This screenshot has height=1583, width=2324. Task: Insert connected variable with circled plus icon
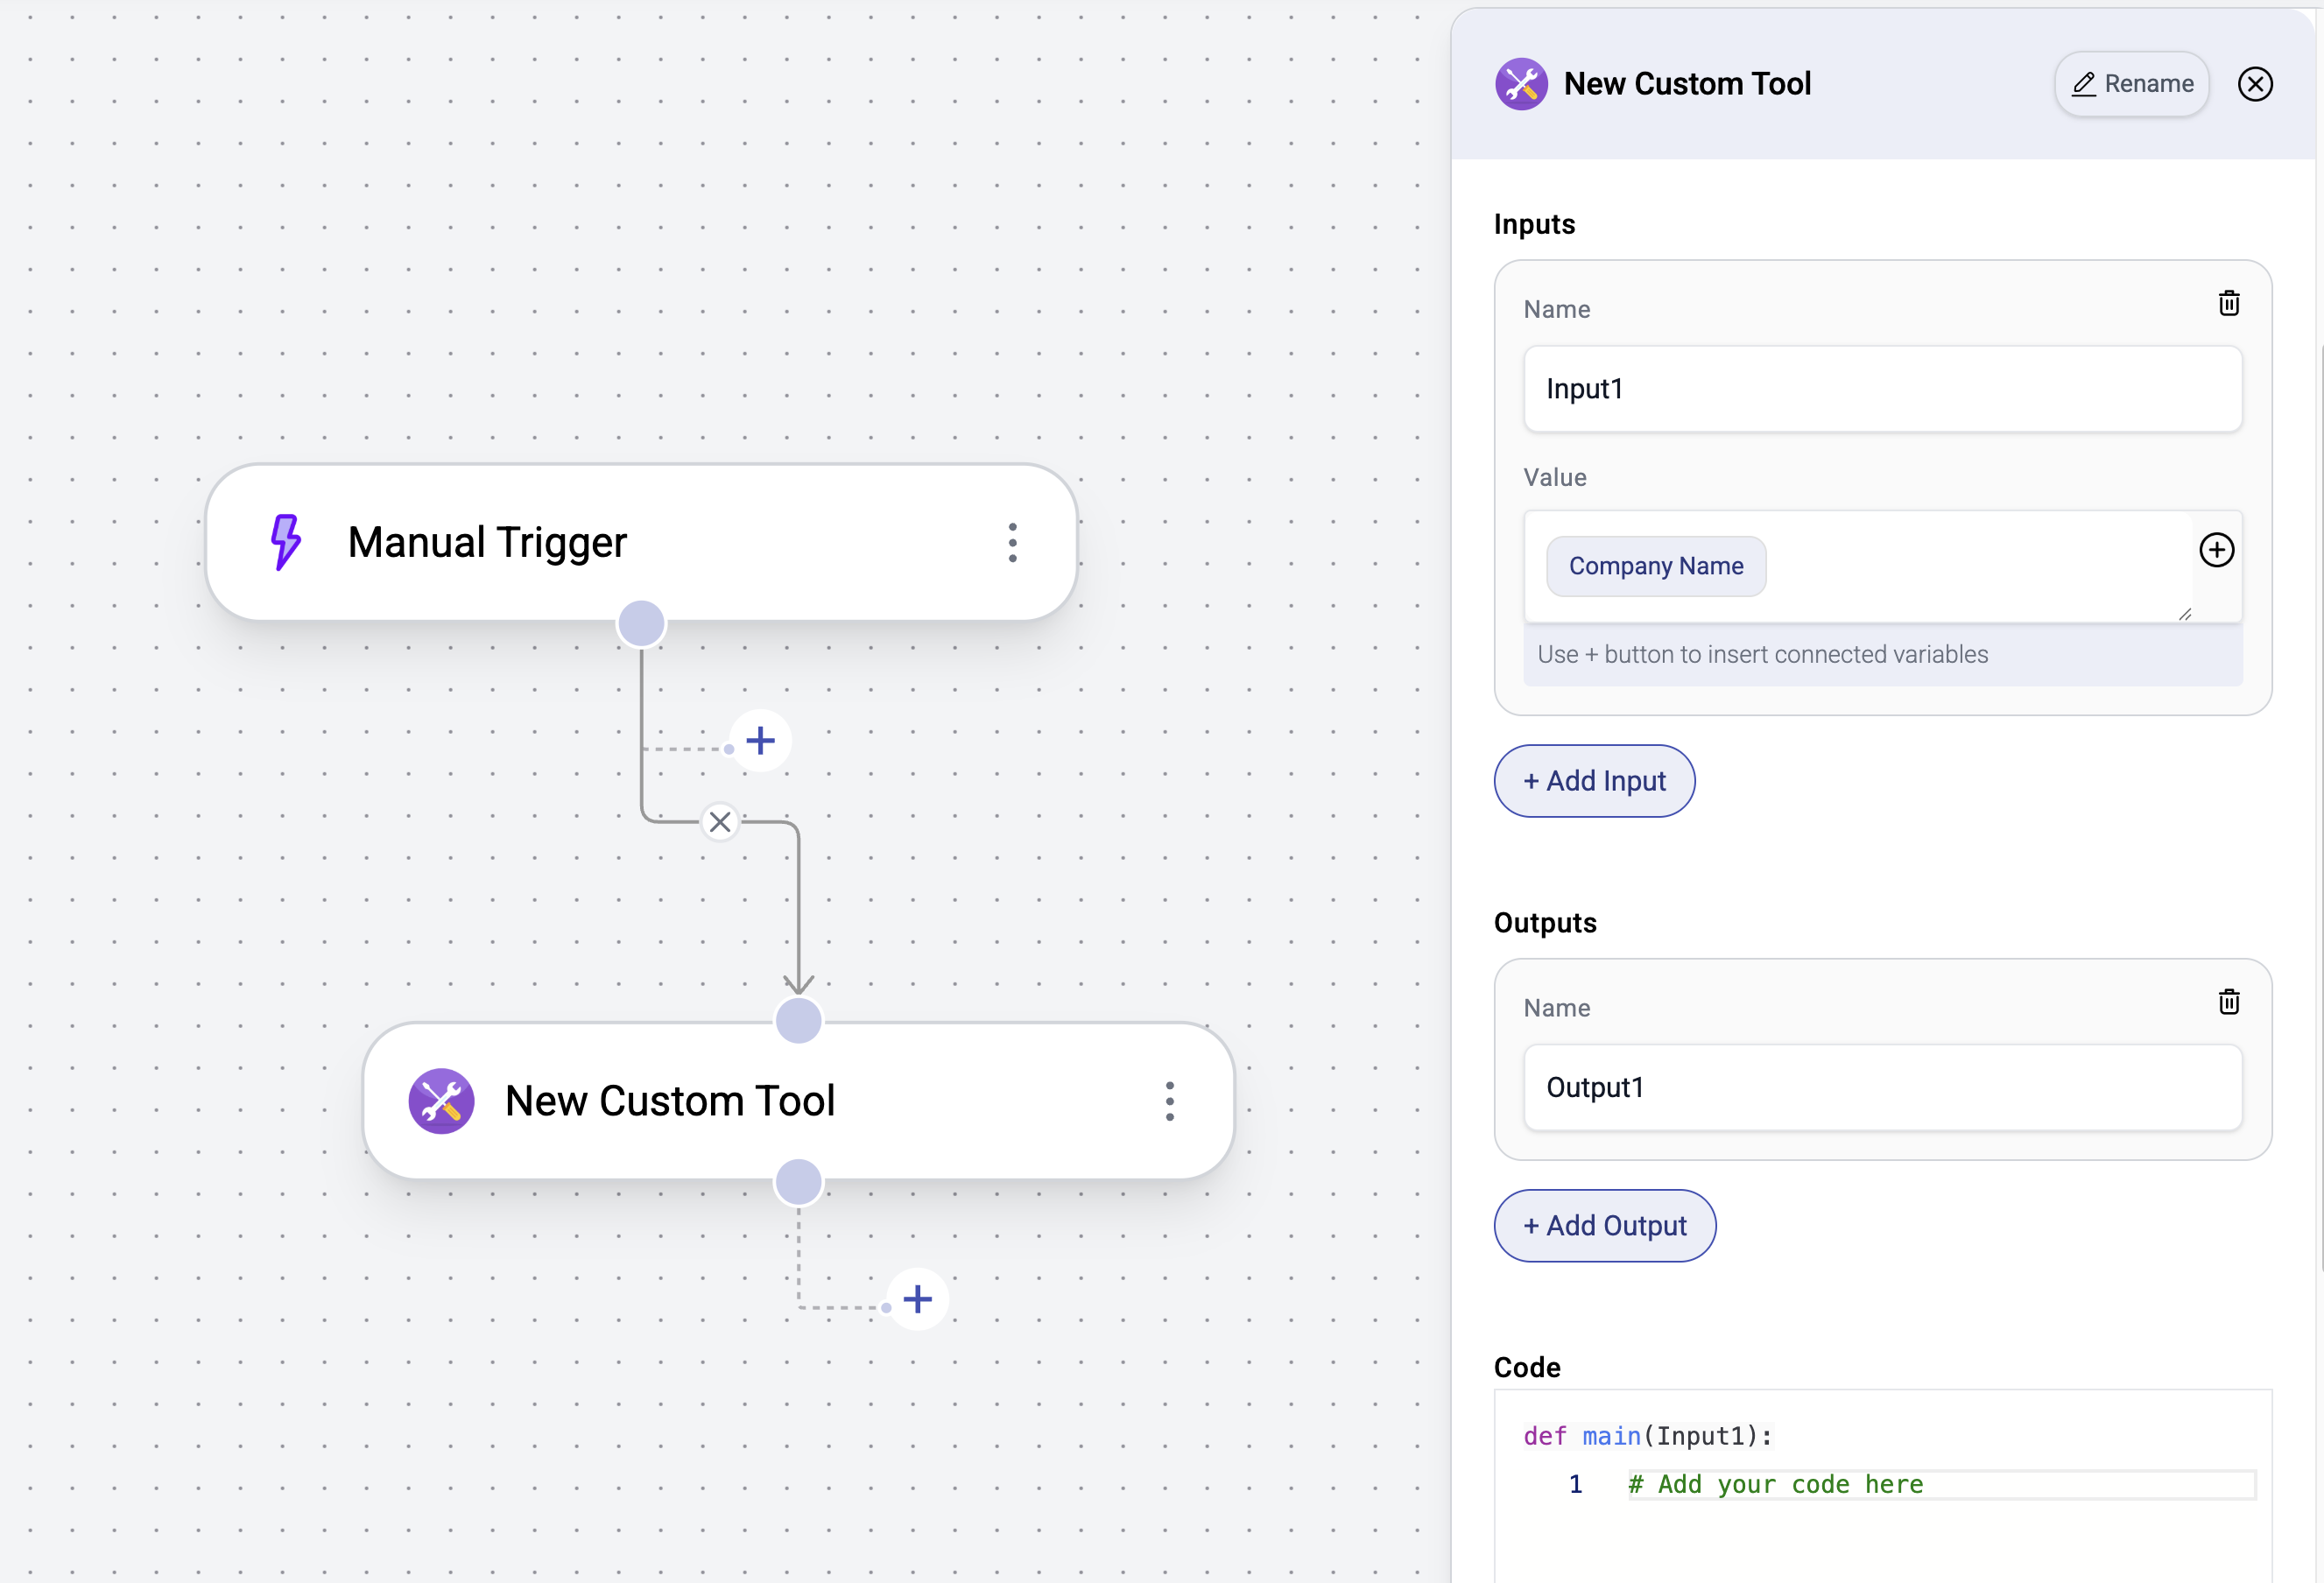(2216, 550)
